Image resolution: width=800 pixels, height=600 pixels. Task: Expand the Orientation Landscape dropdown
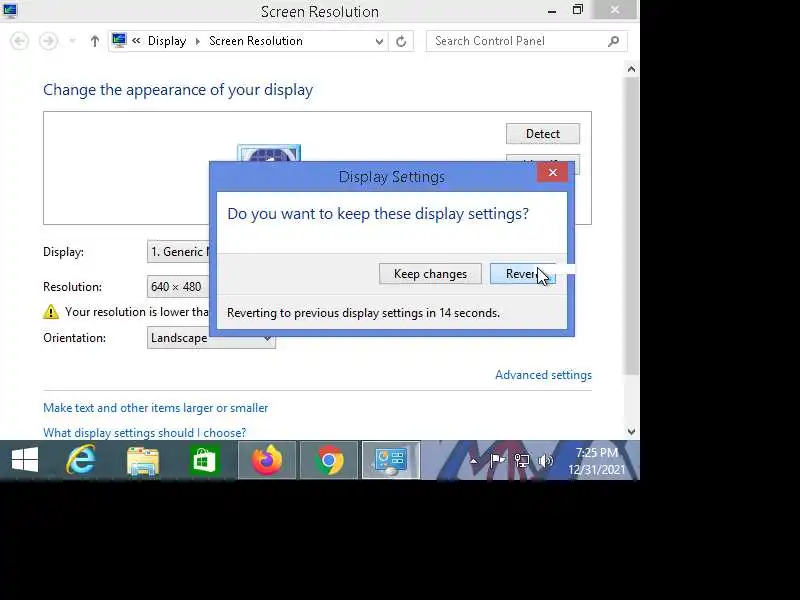click(211, 338)
